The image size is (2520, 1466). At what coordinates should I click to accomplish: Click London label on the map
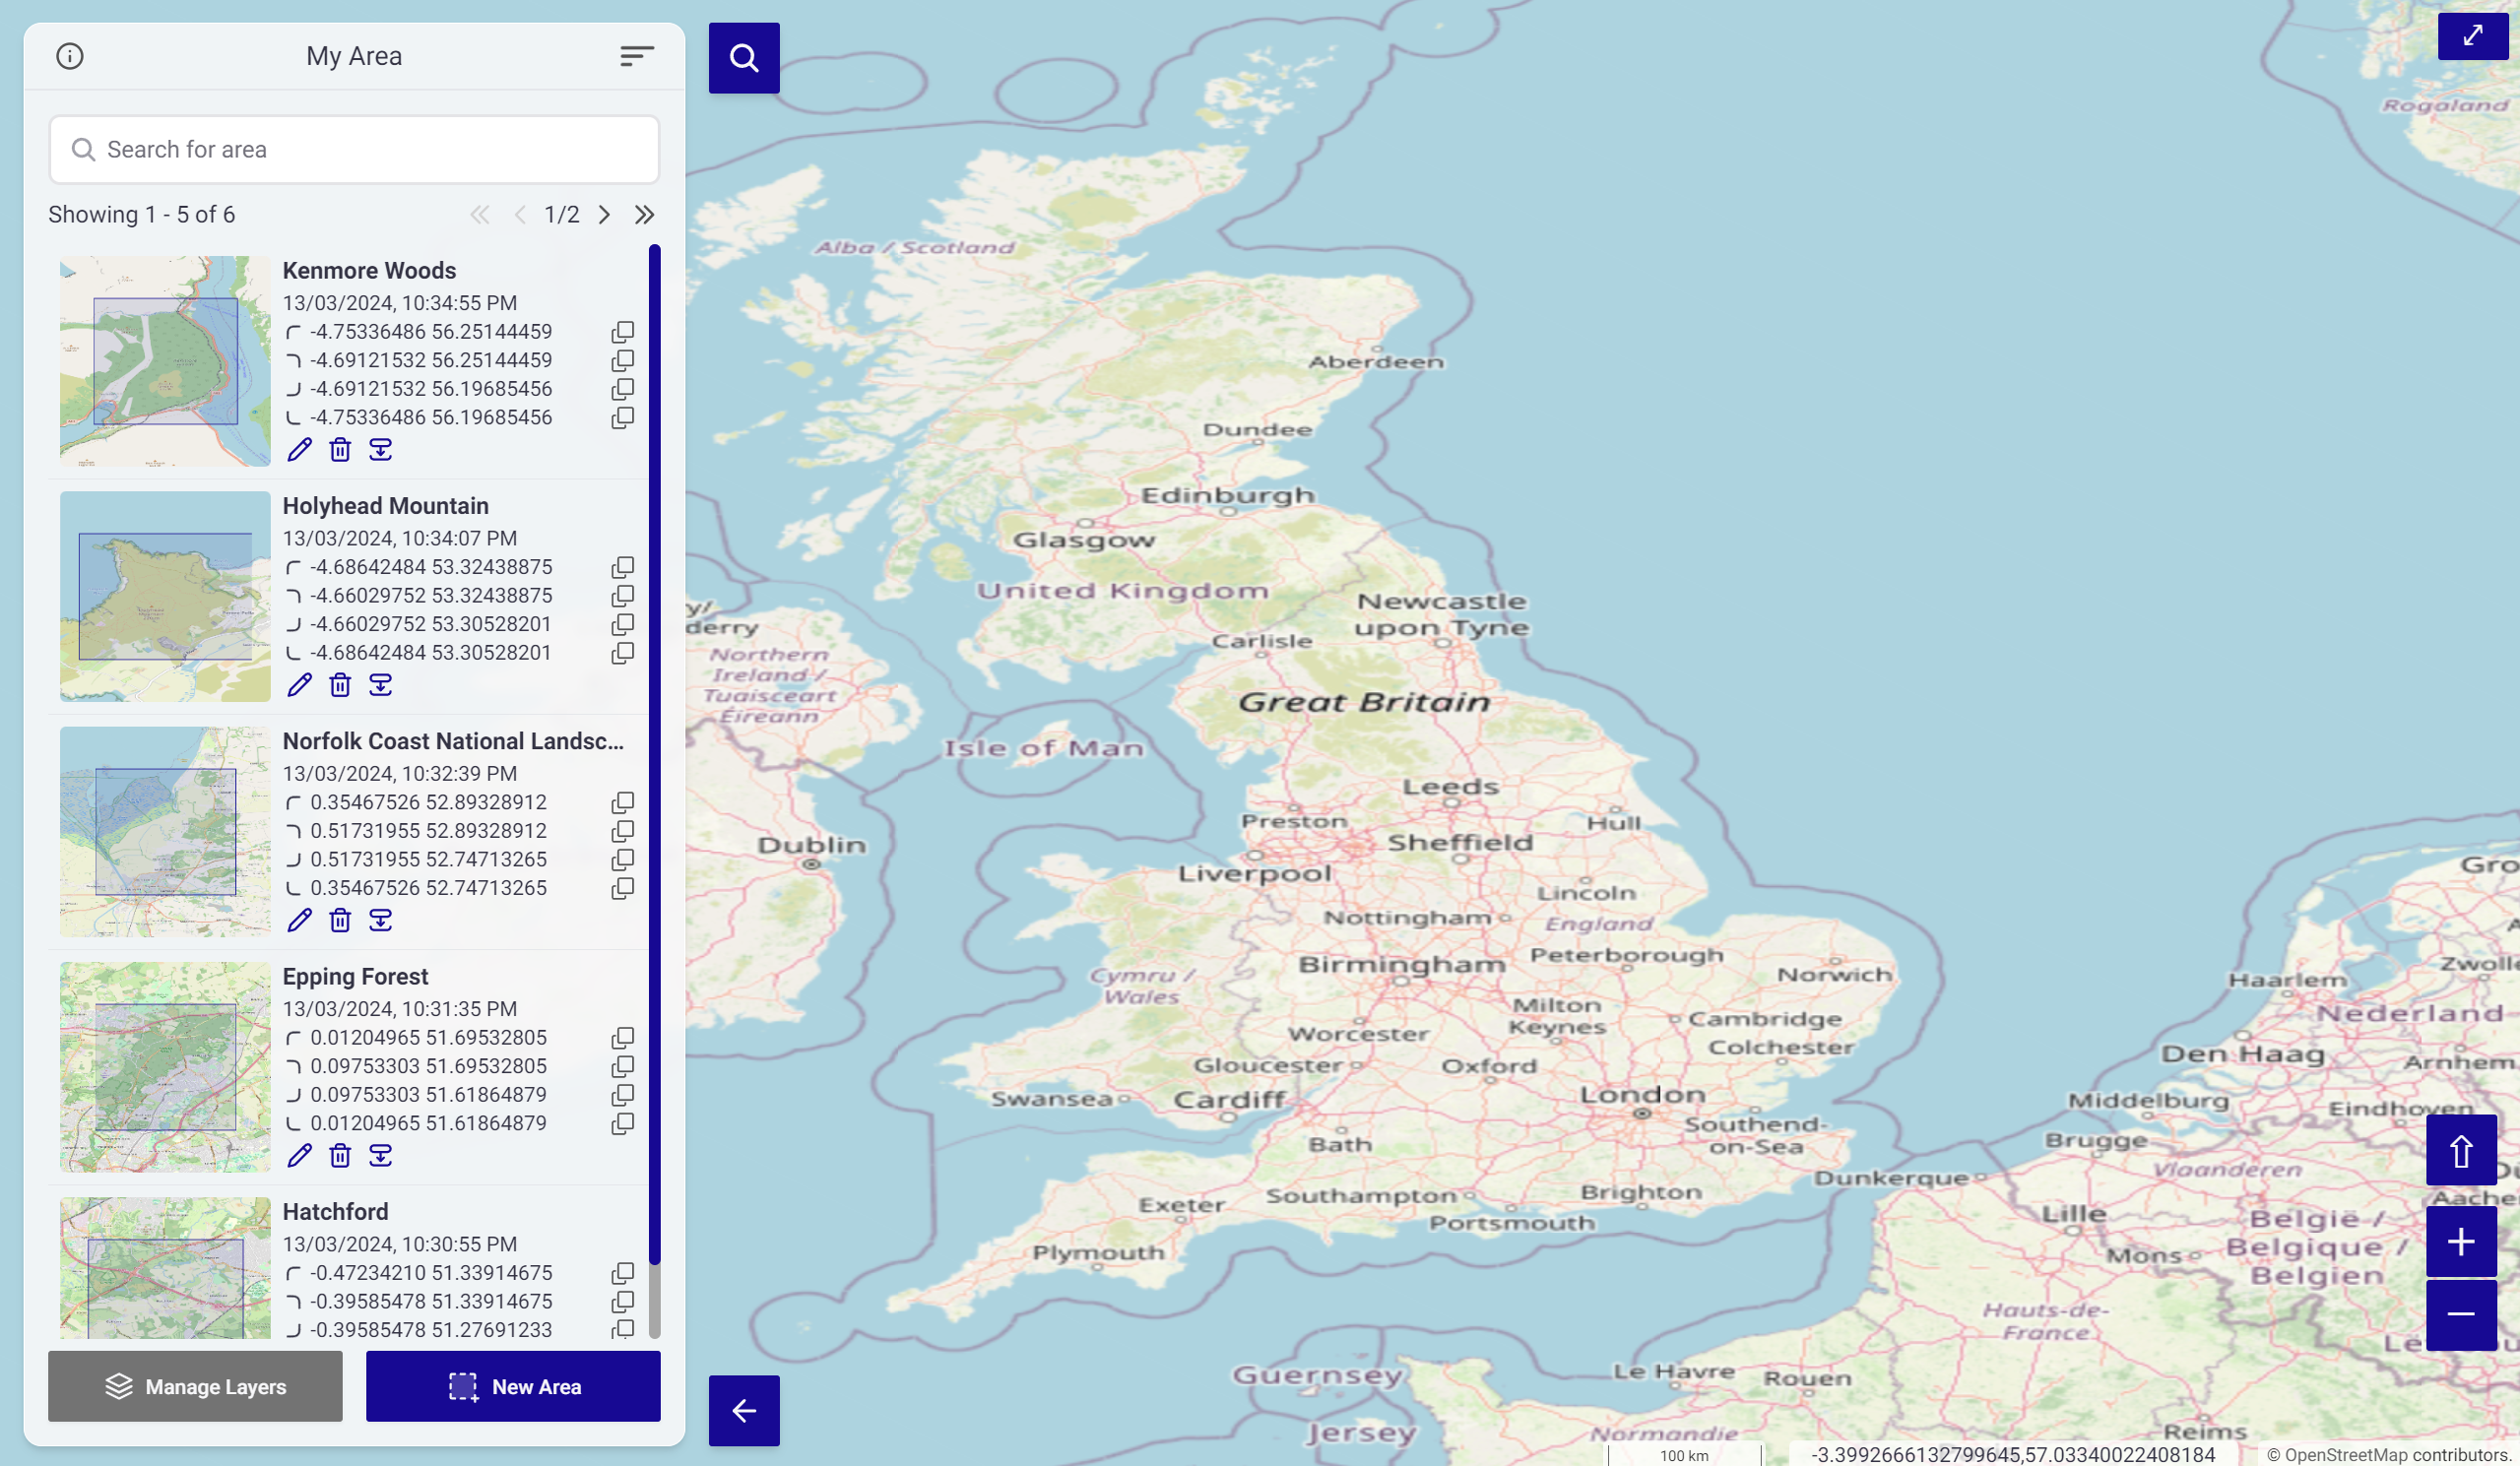click(x=1642, y=1095)
